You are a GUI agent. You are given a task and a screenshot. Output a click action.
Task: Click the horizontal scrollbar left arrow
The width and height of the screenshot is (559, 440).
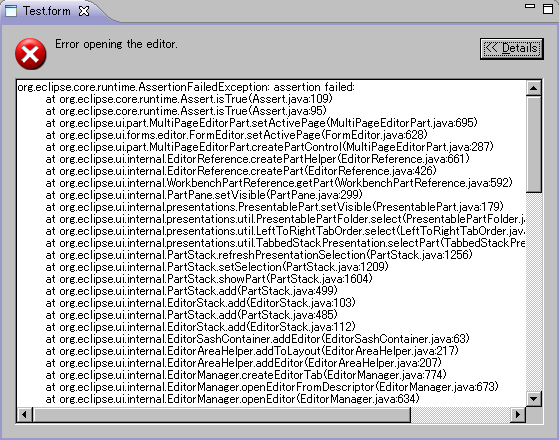pyautogui.click(x=25, y=415)
